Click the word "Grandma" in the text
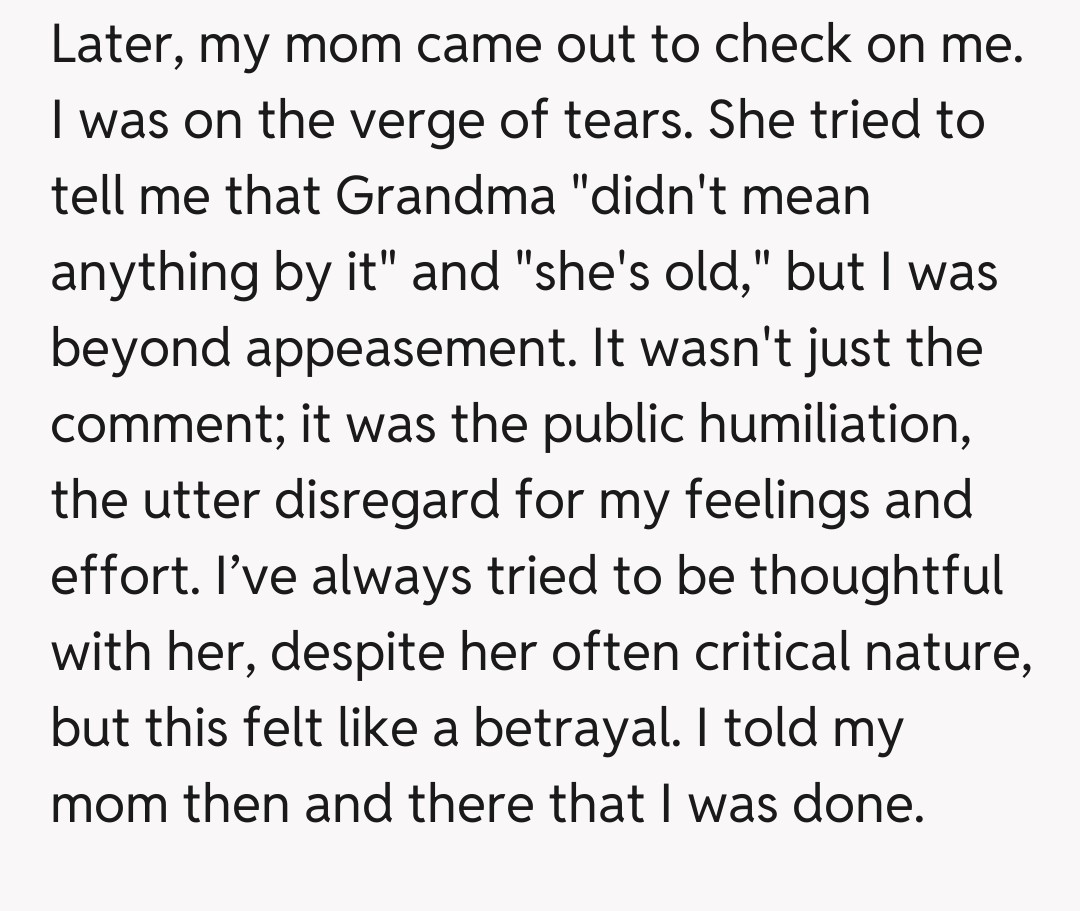This screenshot has width=1080, height=911. click(445, 197)
